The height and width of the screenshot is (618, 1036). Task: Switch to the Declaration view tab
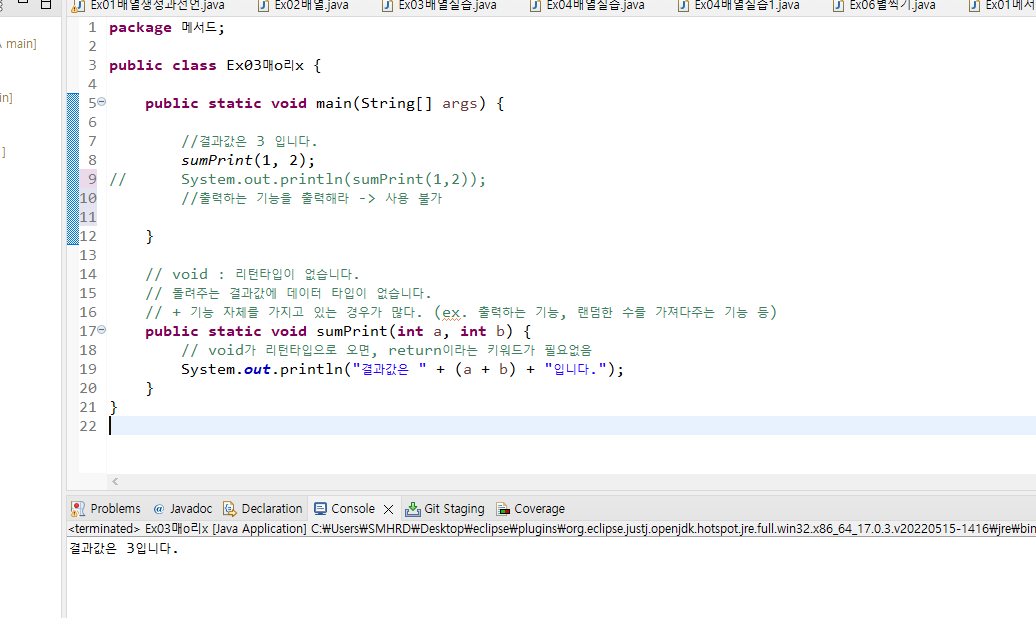262,508
